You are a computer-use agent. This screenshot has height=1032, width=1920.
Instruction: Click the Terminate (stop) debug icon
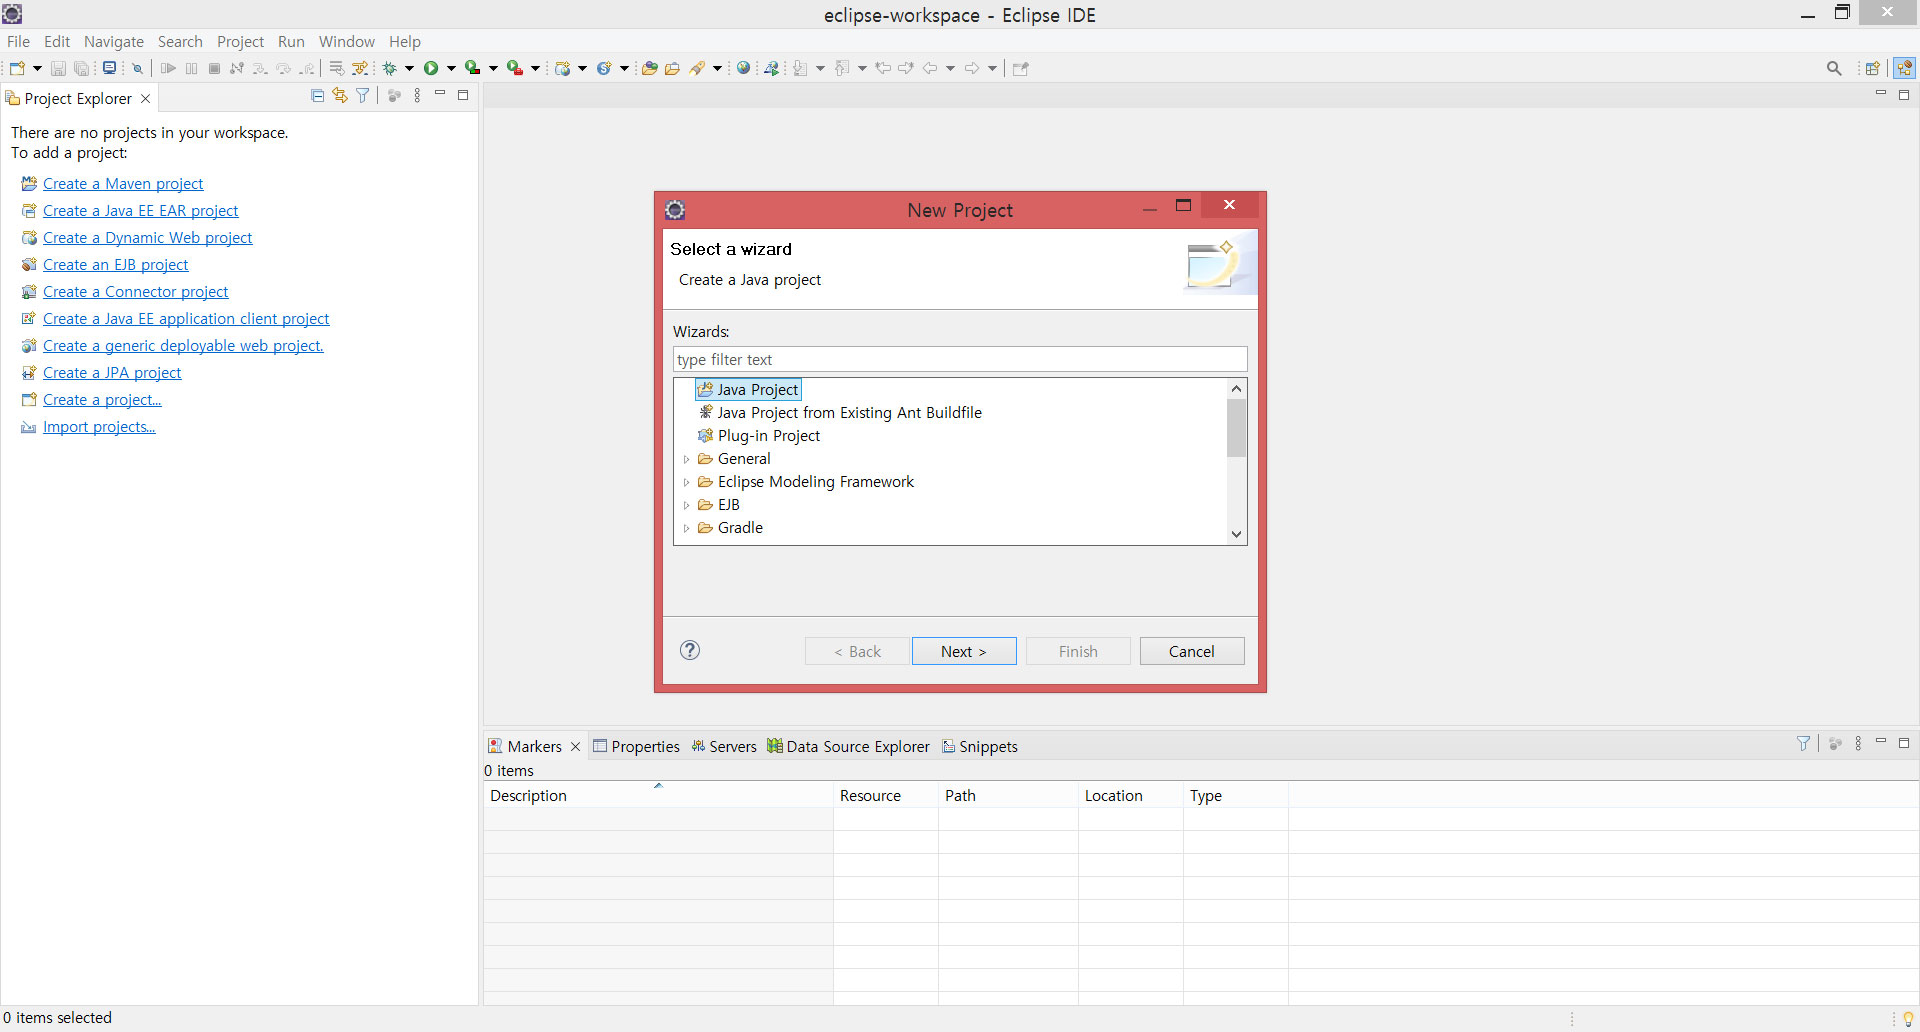(x=214, y=68)
